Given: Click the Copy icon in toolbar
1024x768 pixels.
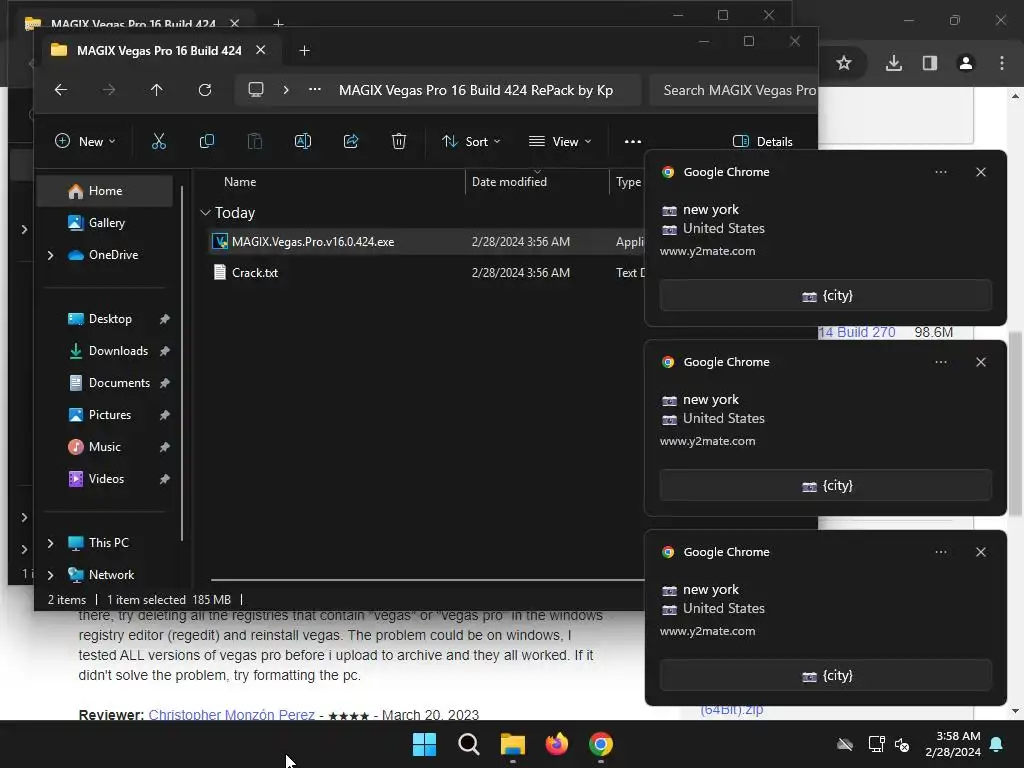Looking at the screenshot, I should click(x=207, y=141).
